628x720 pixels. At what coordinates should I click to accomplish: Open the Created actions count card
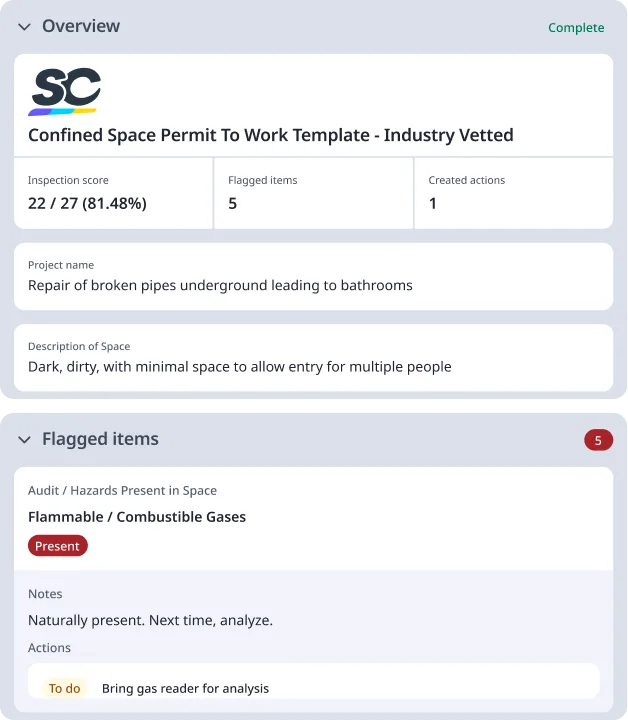(x=513, y=193)
